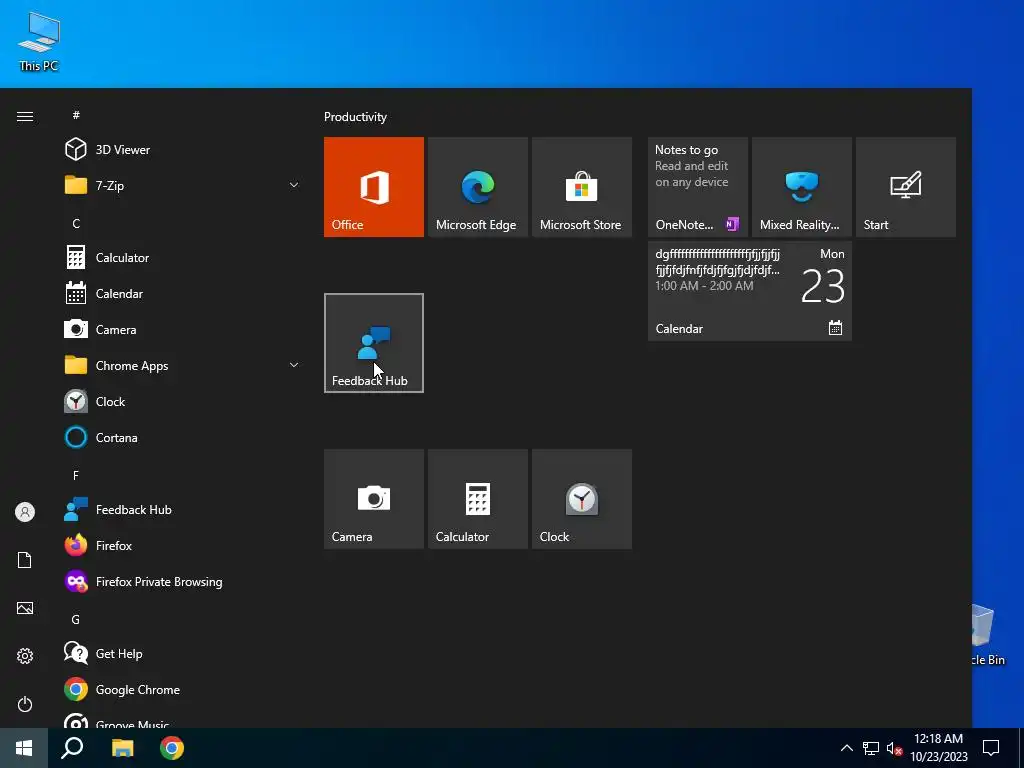This screenshot has height=768, width=1024.
Task: Launch Cortana from the app list
Action: click(x=183, y=438)
